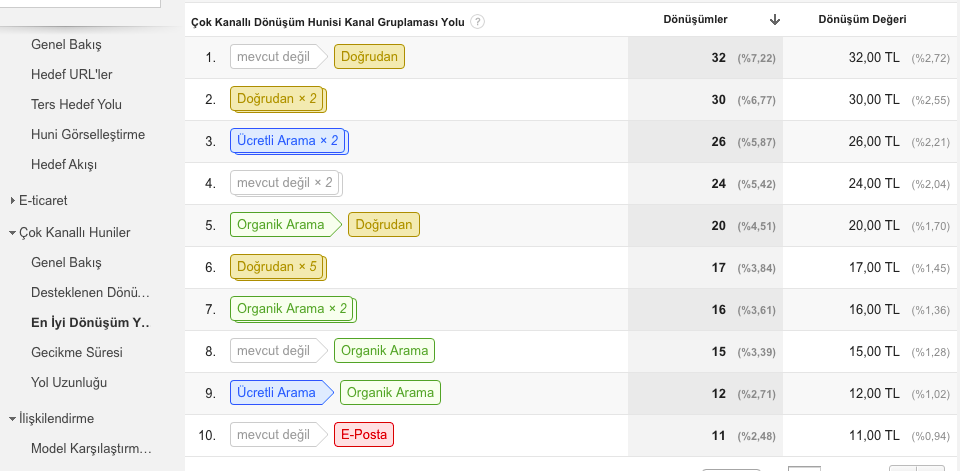
Task: Click the sort descending arrow icon
Action: (775, 20)
